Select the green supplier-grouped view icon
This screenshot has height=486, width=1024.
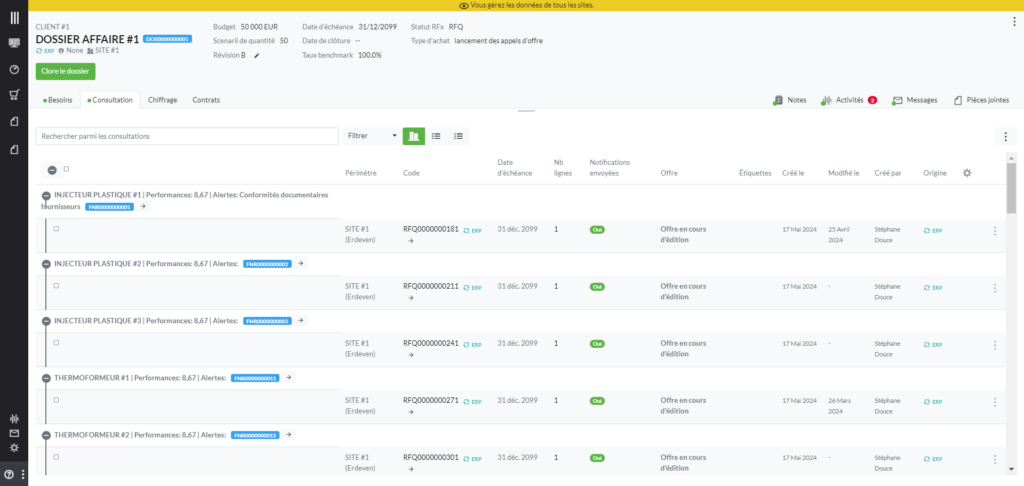pos(413,136)
